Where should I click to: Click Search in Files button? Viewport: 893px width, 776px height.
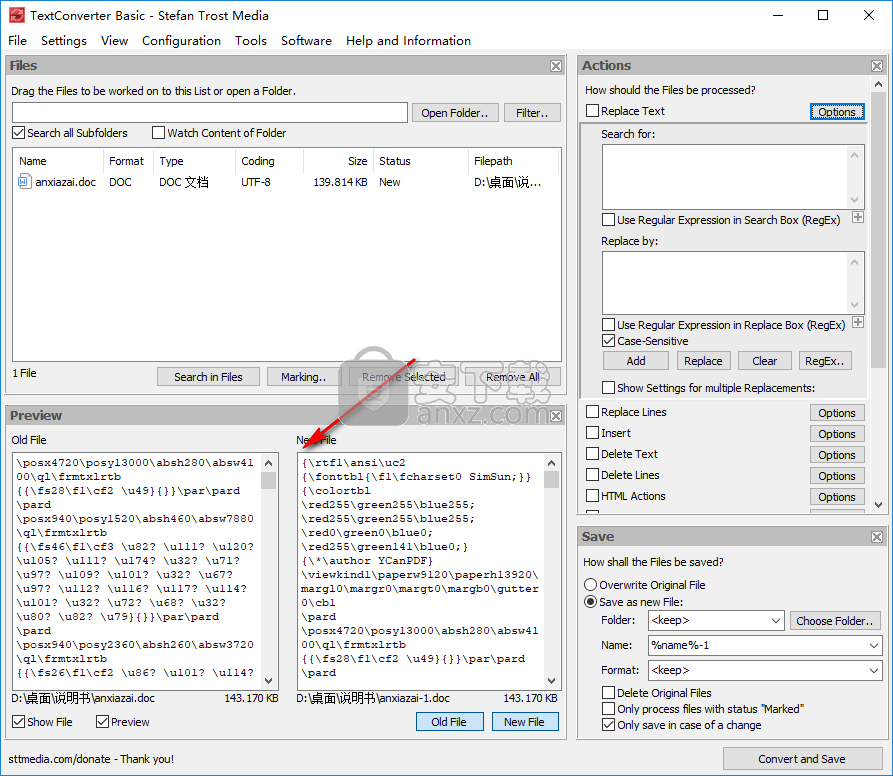208,377
